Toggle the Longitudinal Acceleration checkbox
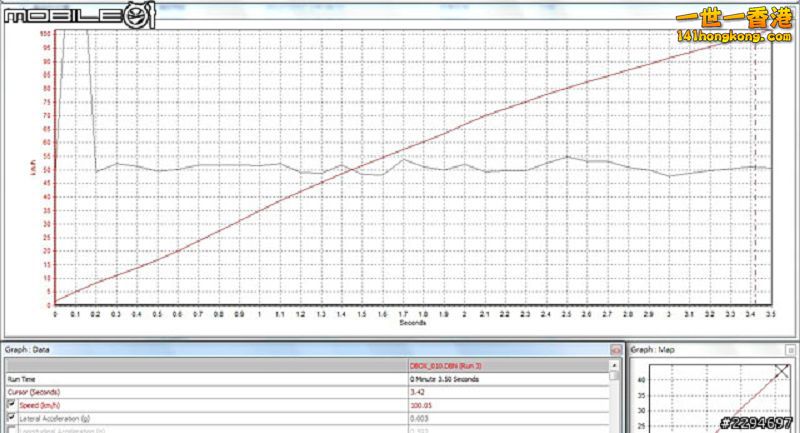Screen dimensions: 800x433 [x=11, y=429]
